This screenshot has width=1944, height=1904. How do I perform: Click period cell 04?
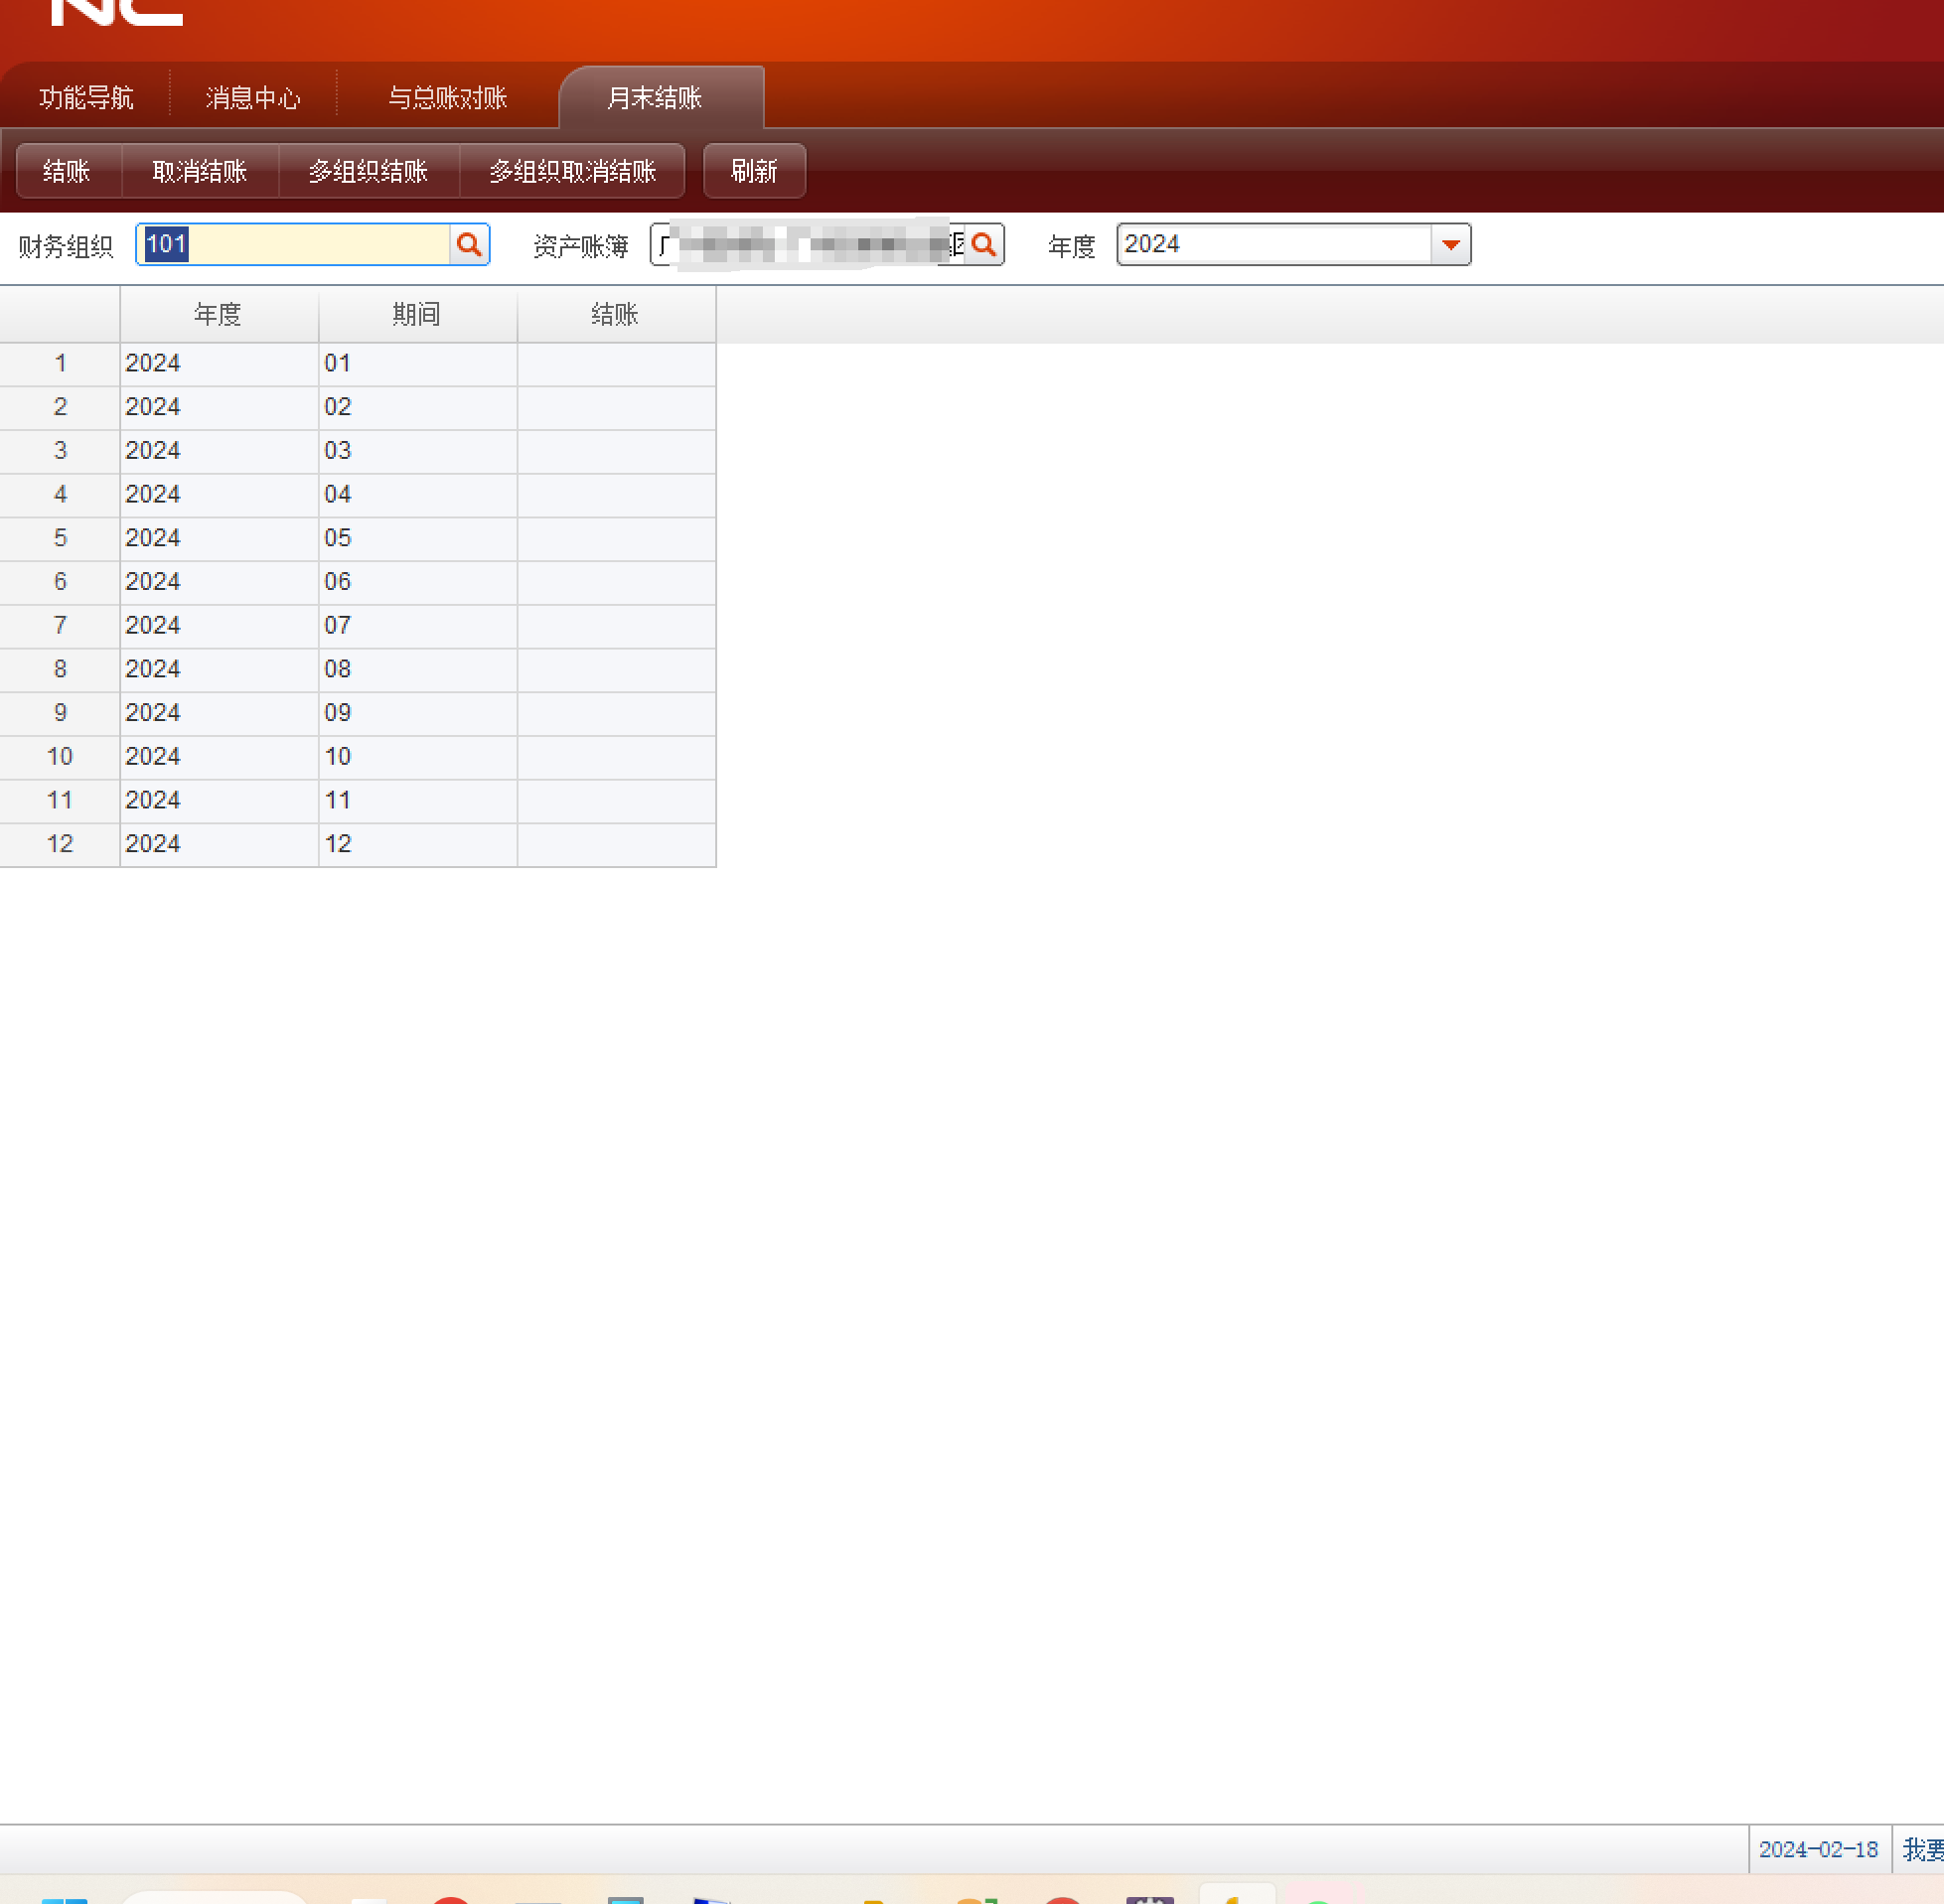point(418,495)
